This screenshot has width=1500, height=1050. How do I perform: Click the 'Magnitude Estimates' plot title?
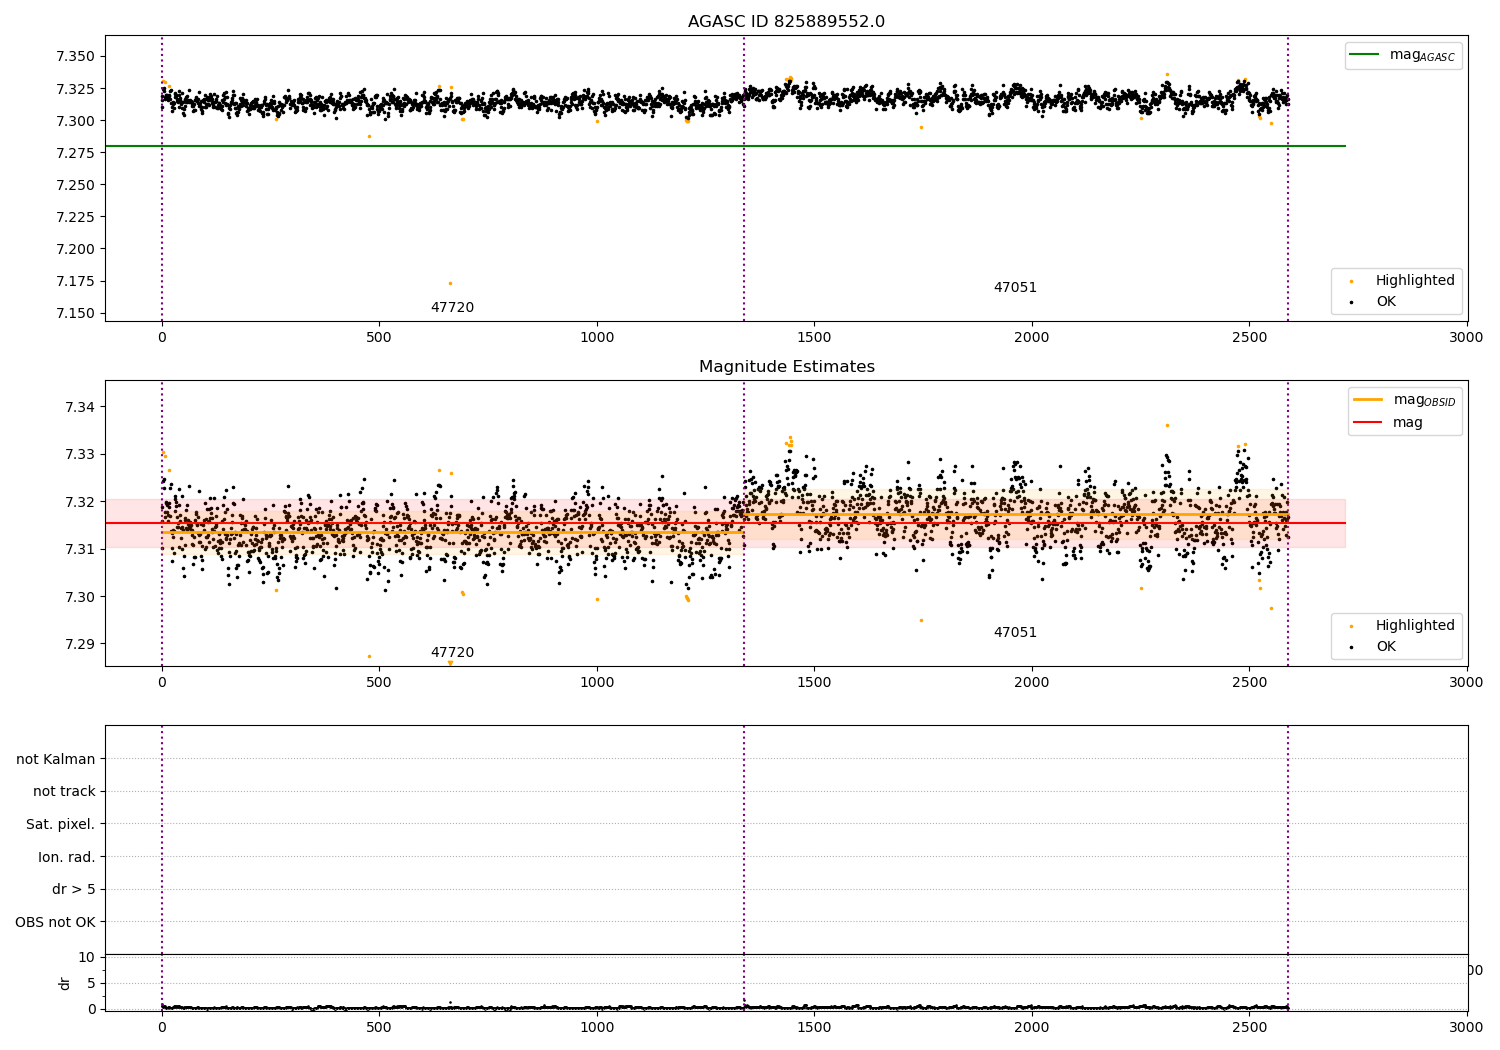click(786, 367)
